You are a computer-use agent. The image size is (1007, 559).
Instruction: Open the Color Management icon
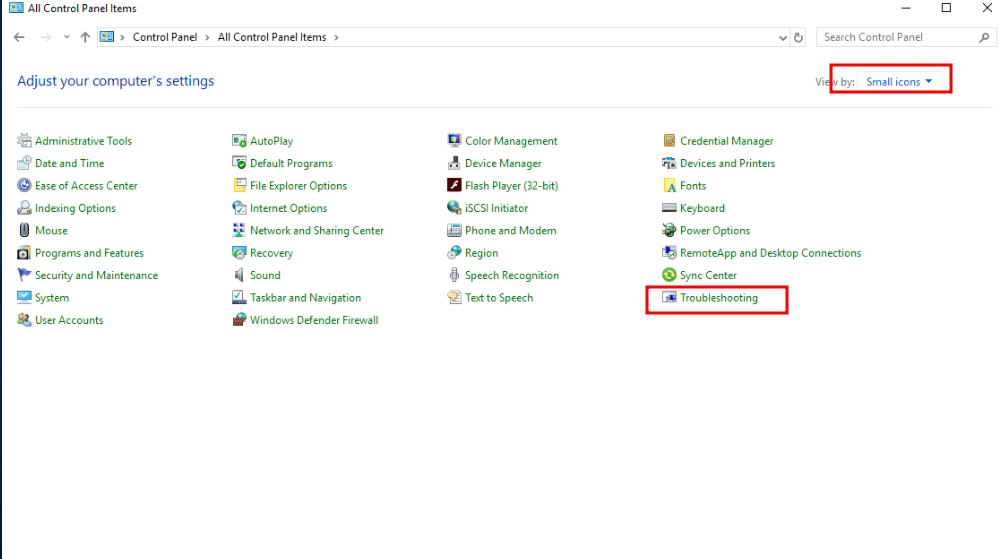pos(455,141)
